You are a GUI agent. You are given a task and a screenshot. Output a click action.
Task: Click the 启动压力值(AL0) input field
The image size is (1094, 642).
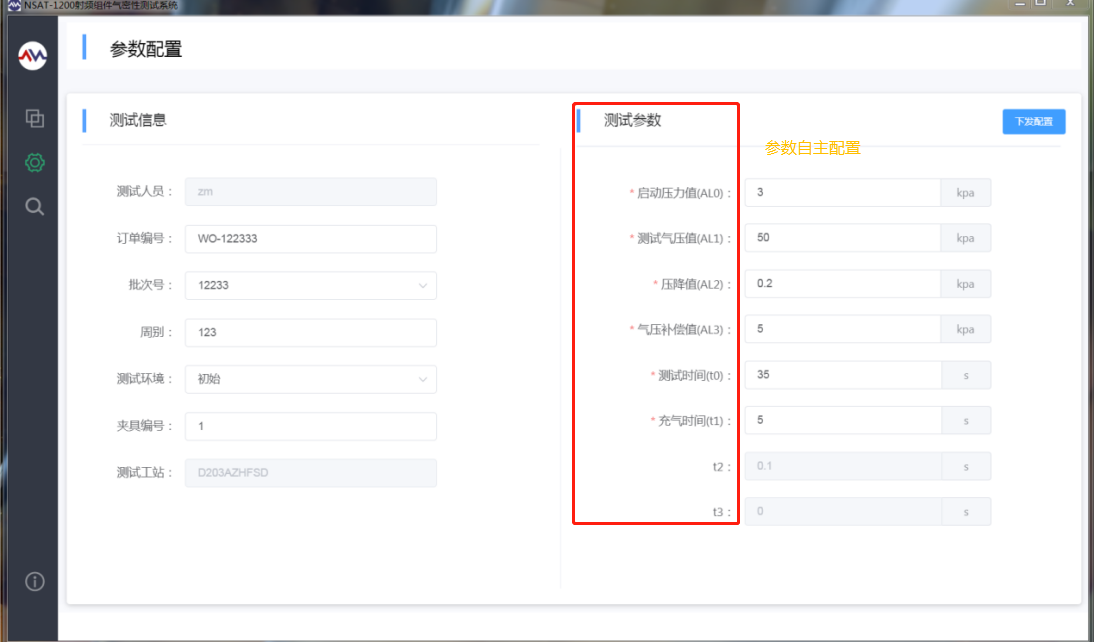(842, 193)
